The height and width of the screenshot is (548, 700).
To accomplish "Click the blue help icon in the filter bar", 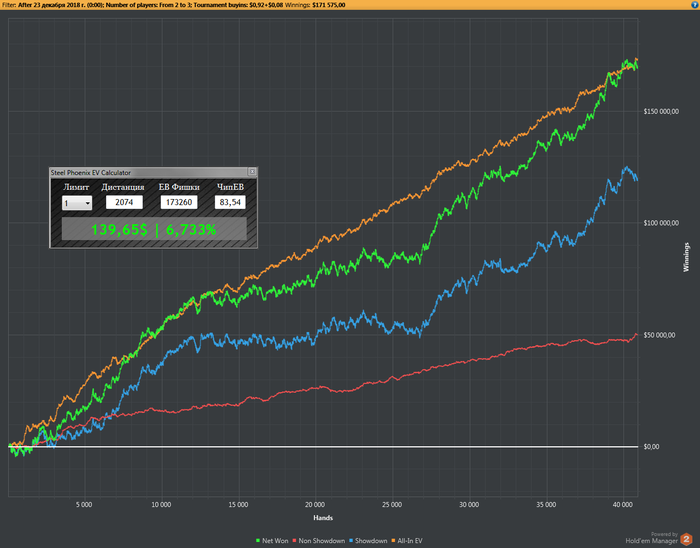I will 695,5.
